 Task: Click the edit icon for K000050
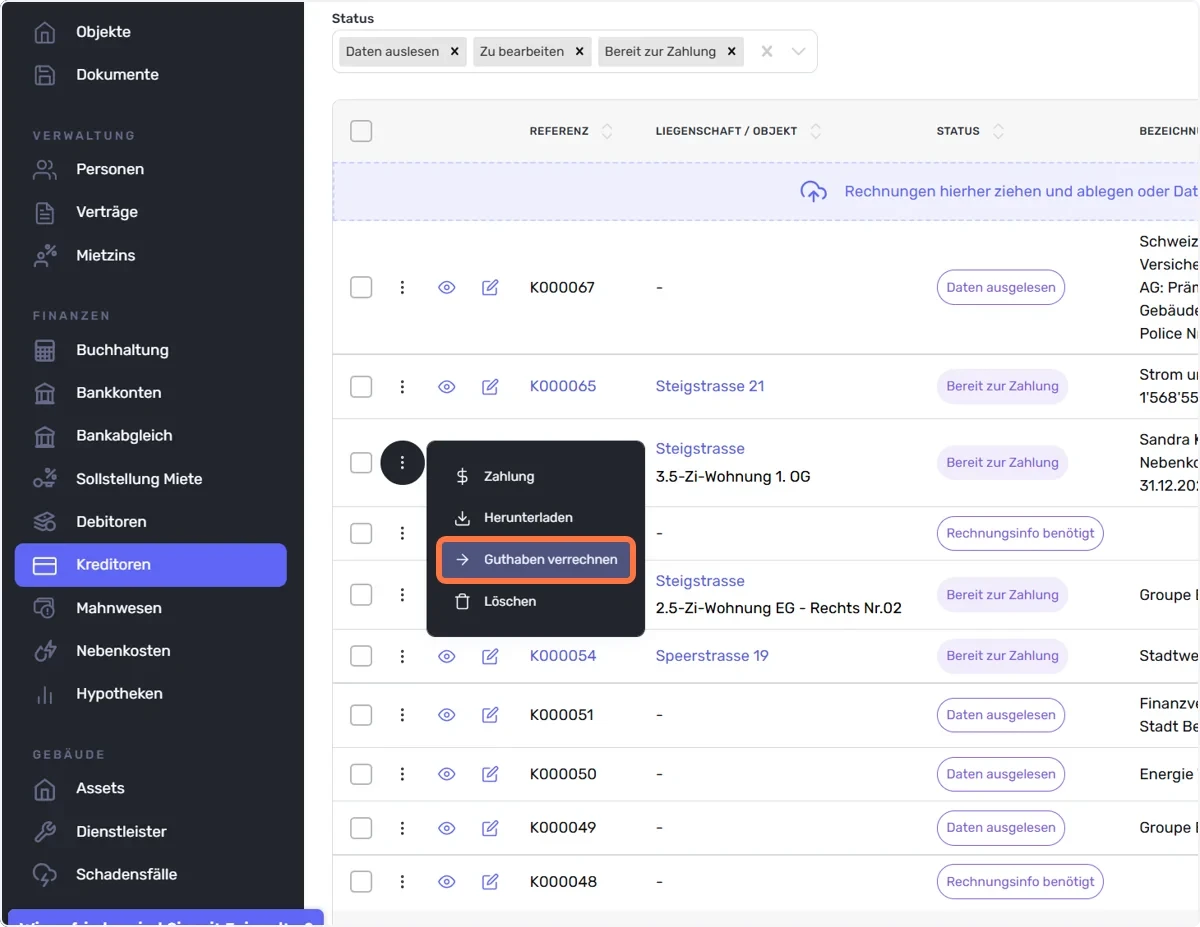click(x=490, y=774)
